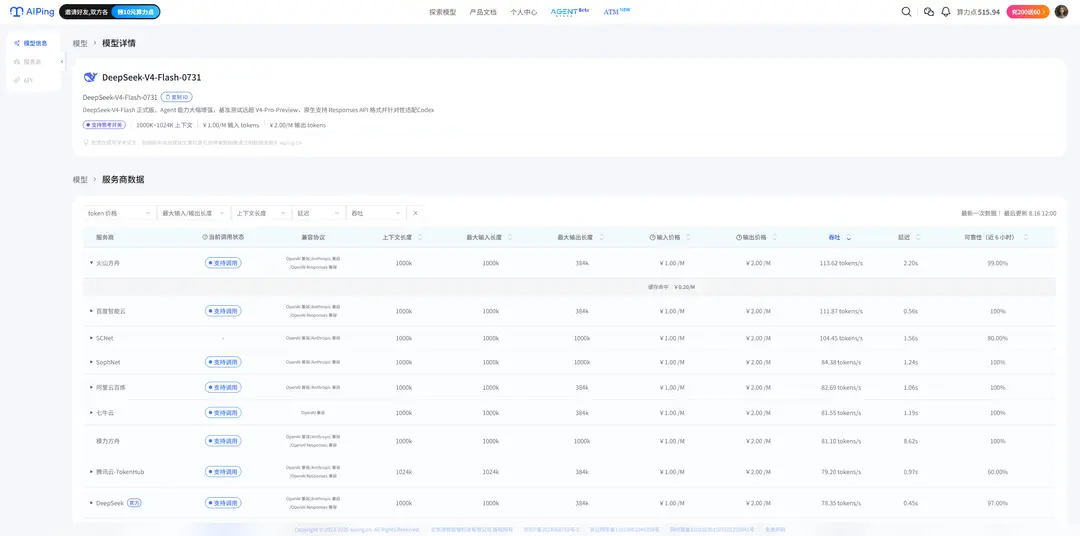Screen dimensions: 1080x536
Task: Collapse the 火山方舟 row
Action: (91, 263)
